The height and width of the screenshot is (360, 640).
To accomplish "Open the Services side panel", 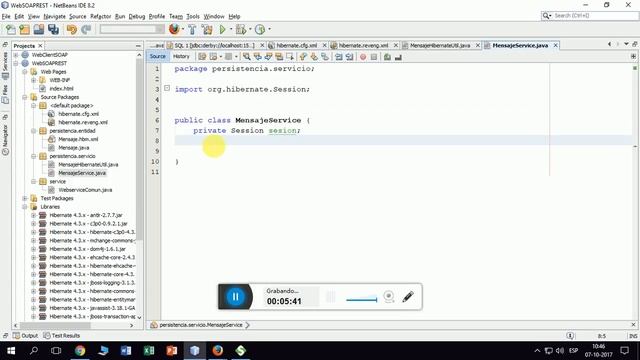I will point(5,65).
